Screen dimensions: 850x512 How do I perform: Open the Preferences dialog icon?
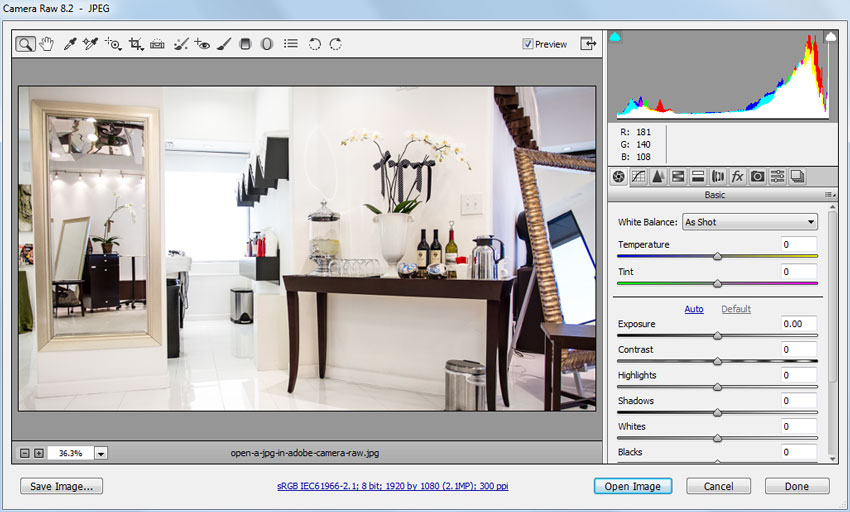(291, 43)
